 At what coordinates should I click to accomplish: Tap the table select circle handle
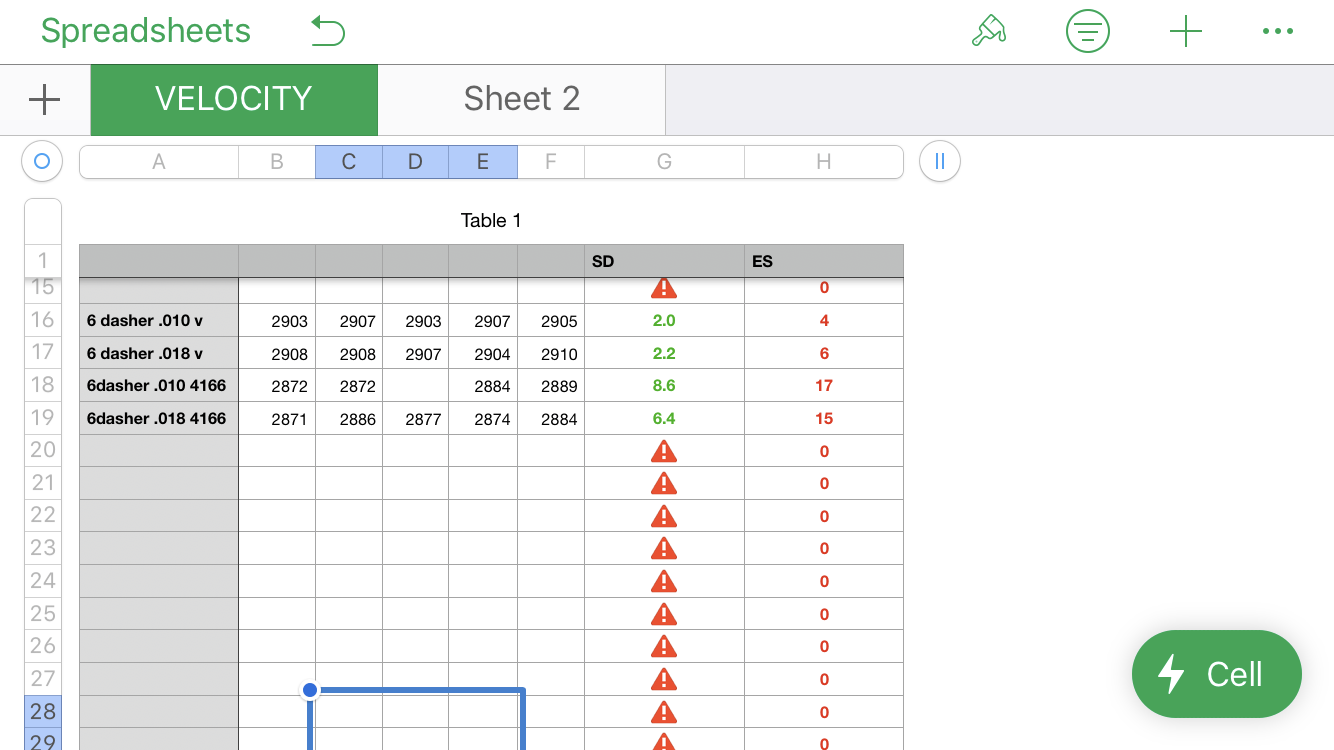pyautogui.click(x=42, y=161)
